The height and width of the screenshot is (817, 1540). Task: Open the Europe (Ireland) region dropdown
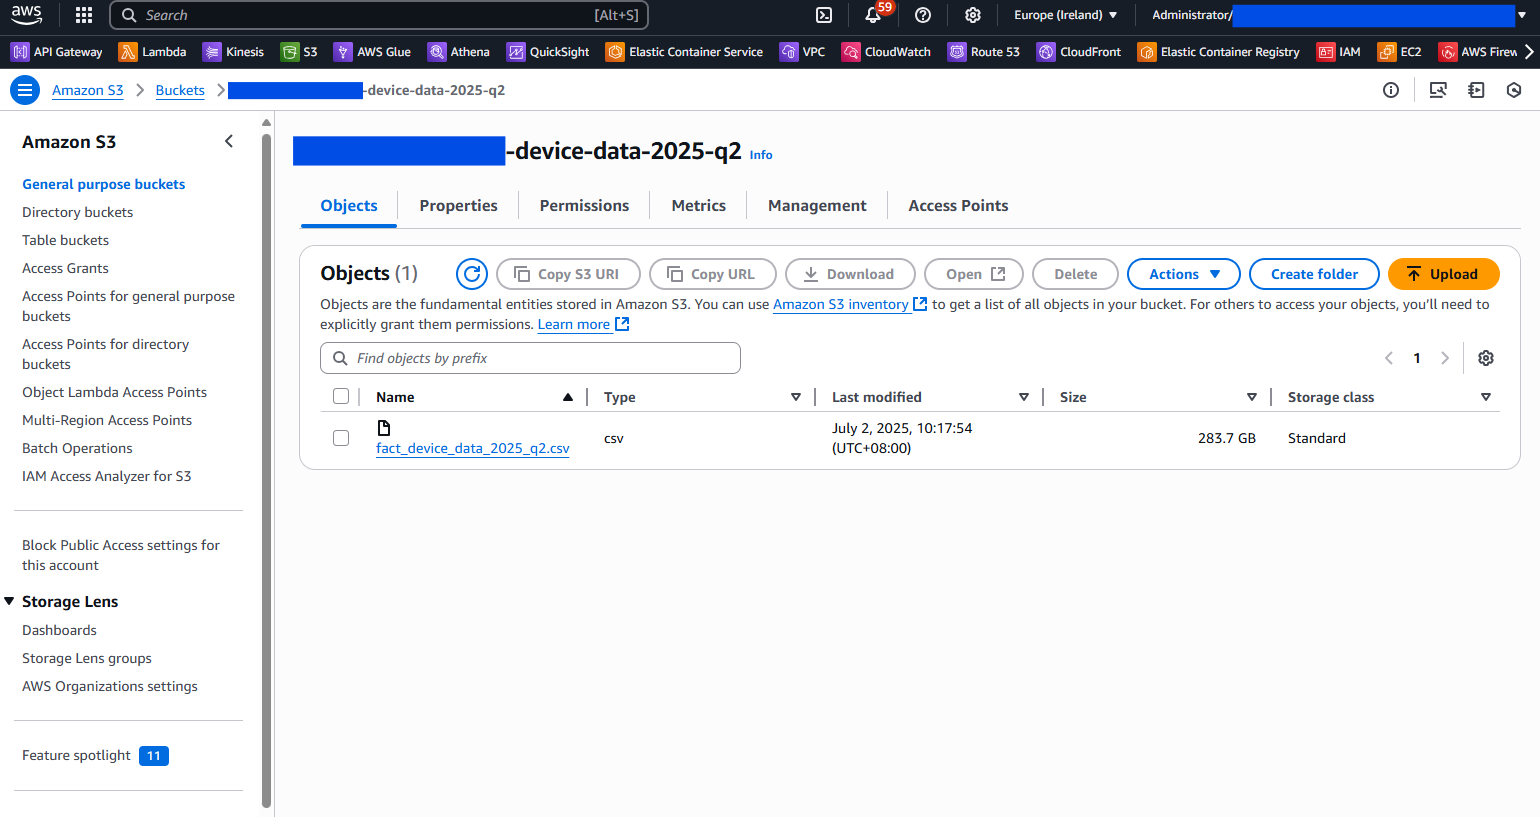(1066, 15)
